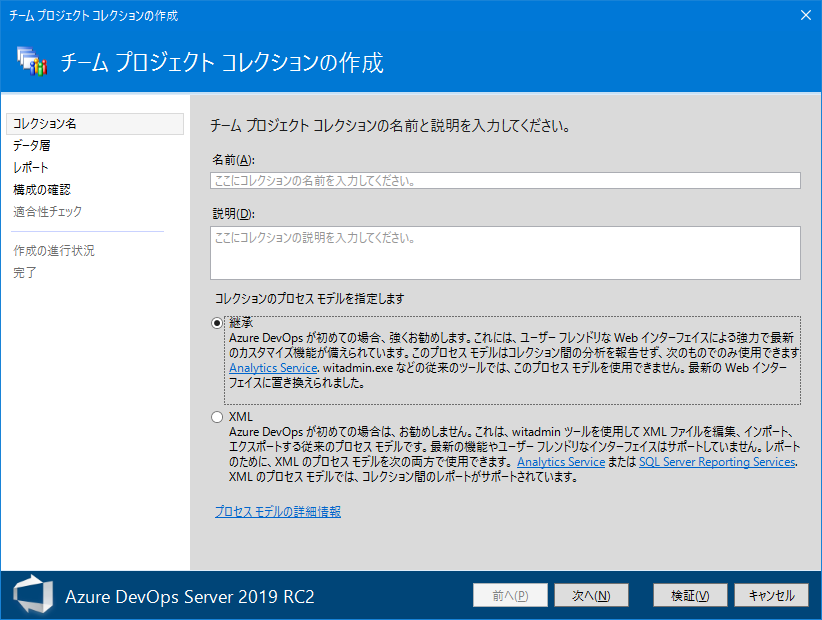Select the 完了 step in sidebar
Image resolution: width=822 pixels, height=620 pixels.
(x=25, y=273)
